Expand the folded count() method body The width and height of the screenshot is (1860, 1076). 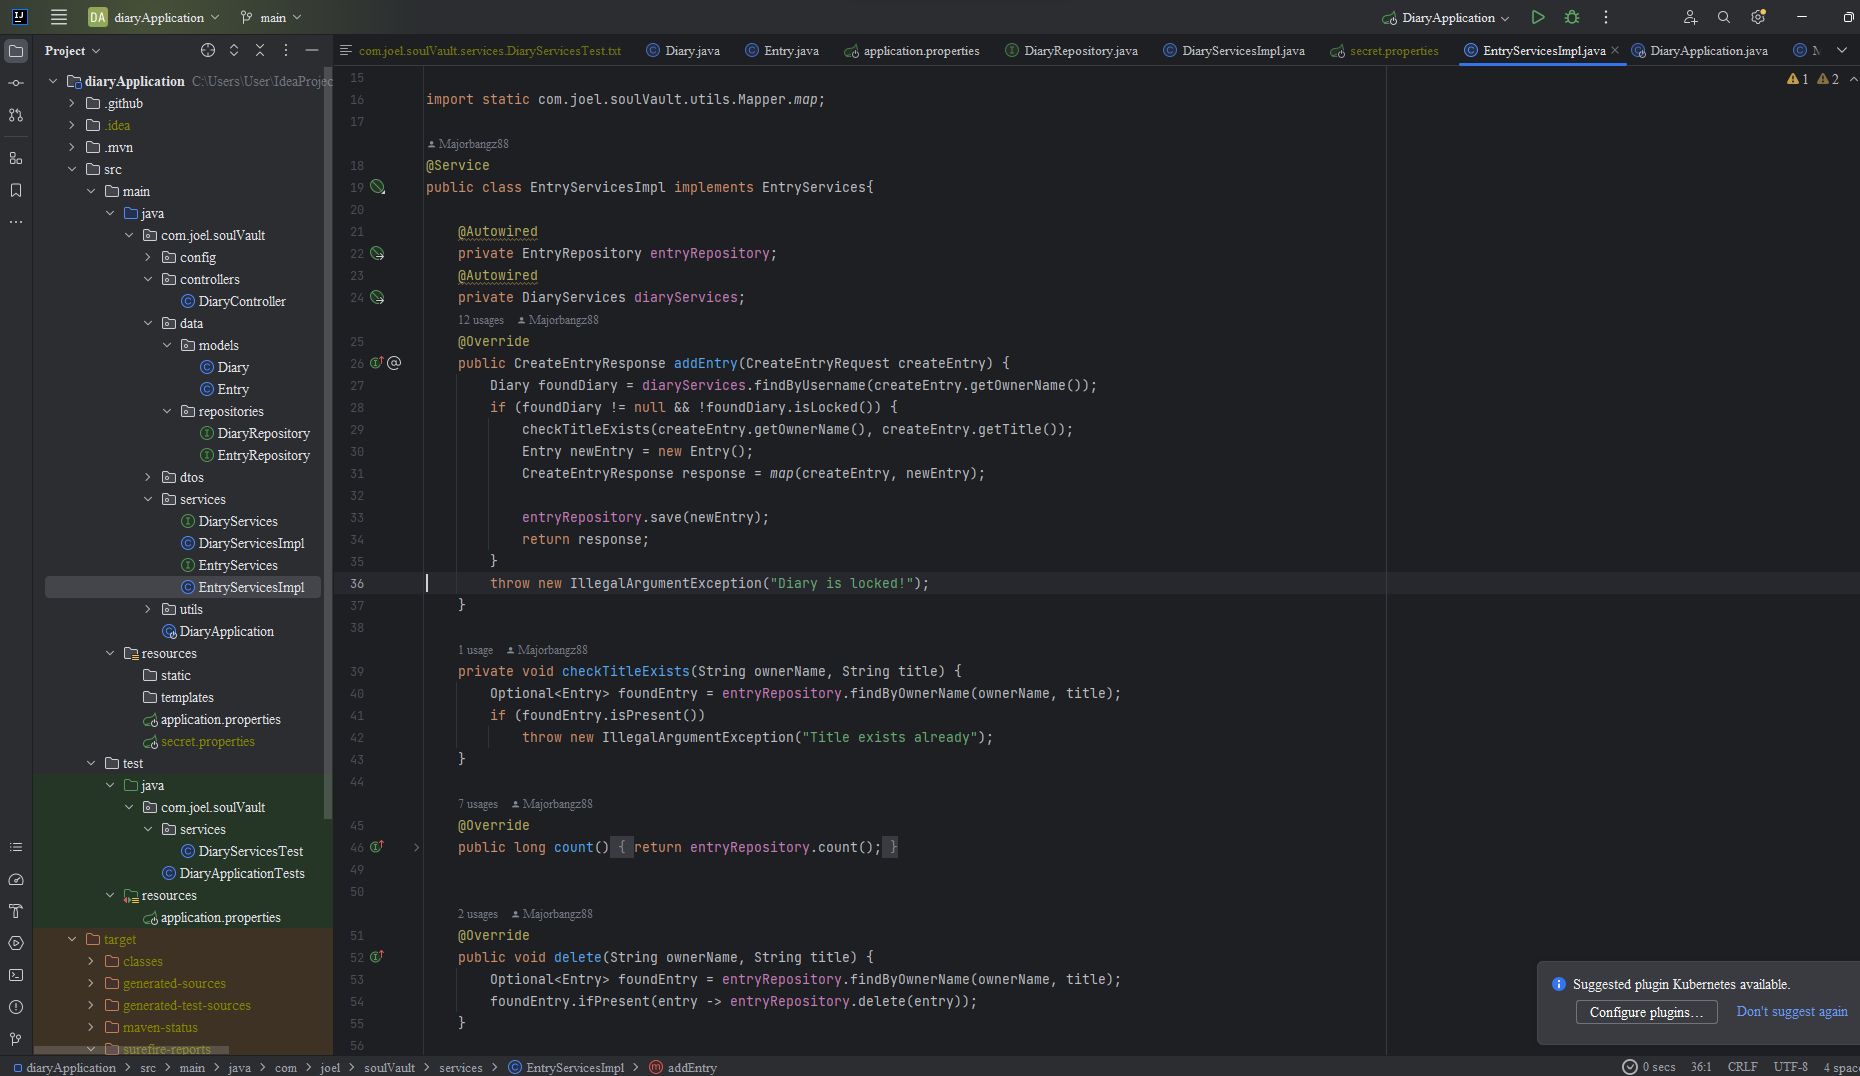click(x=417, y=847)
